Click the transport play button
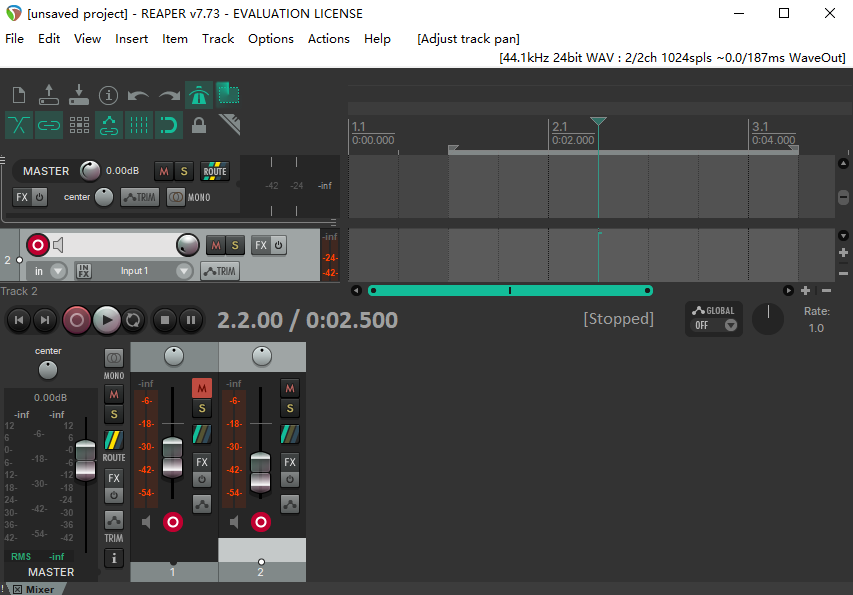The image size is (853, 595). click(107, 320)
